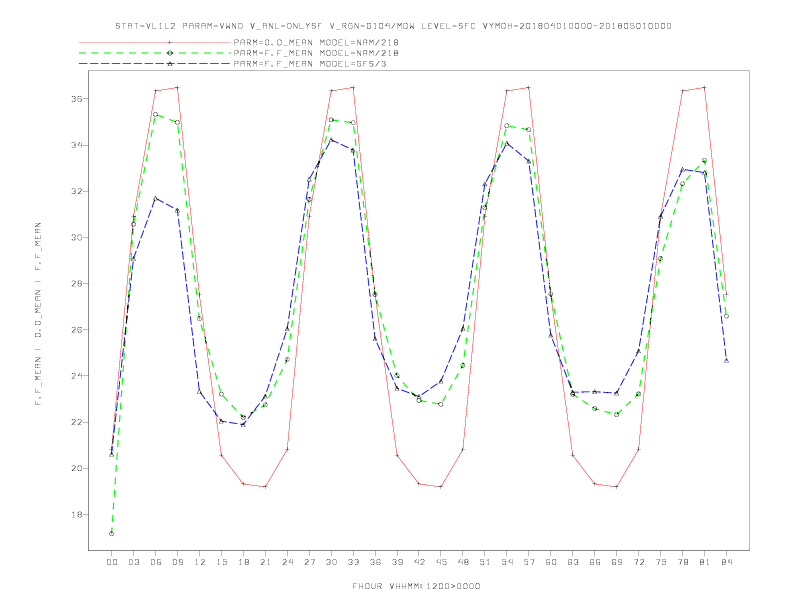Click x-axis tick label 03
Image resolution: width=792 pixels, height=612 pixels.
click(x=133, y=562)
